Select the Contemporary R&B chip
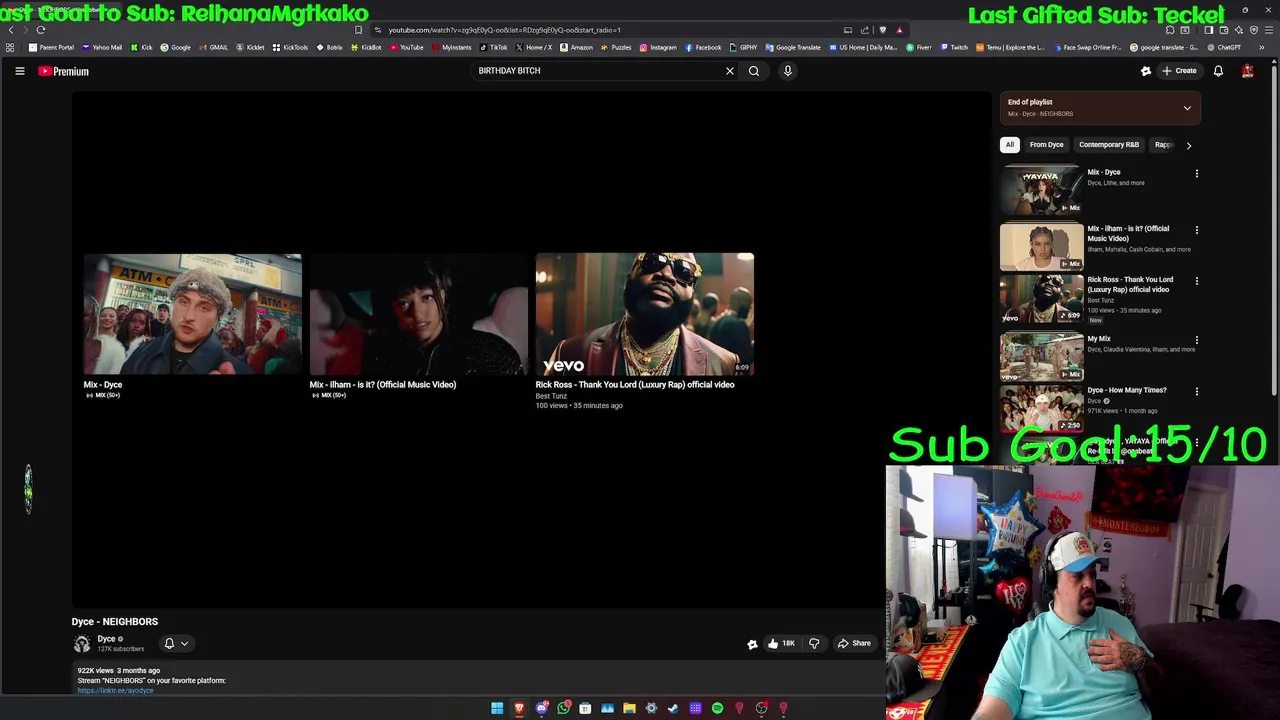 click(x=1109, y=145)
